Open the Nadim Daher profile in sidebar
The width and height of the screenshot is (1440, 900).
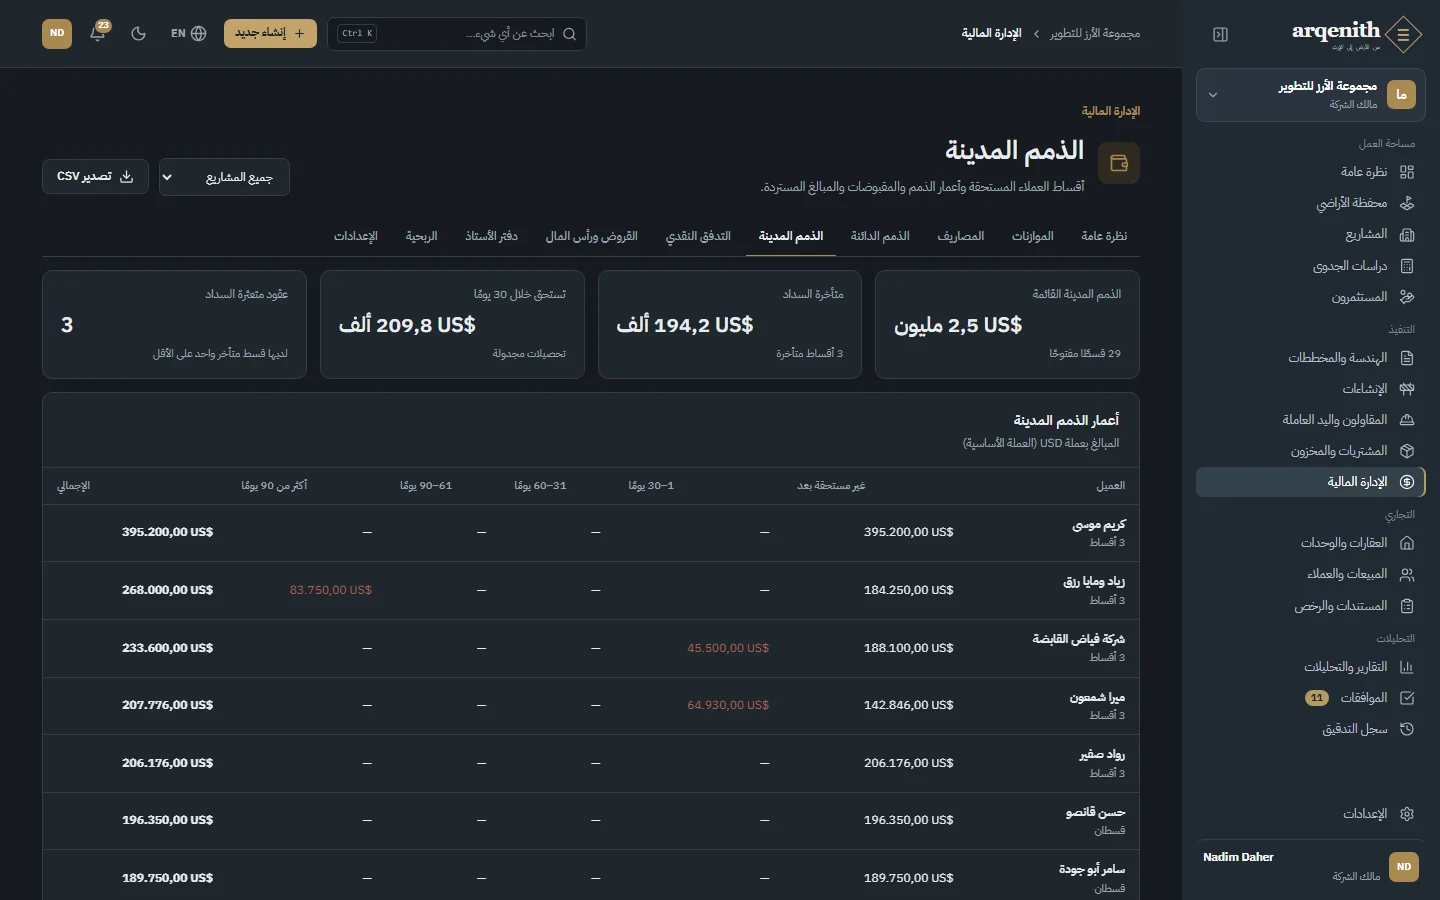click(x=1311, y=867)
